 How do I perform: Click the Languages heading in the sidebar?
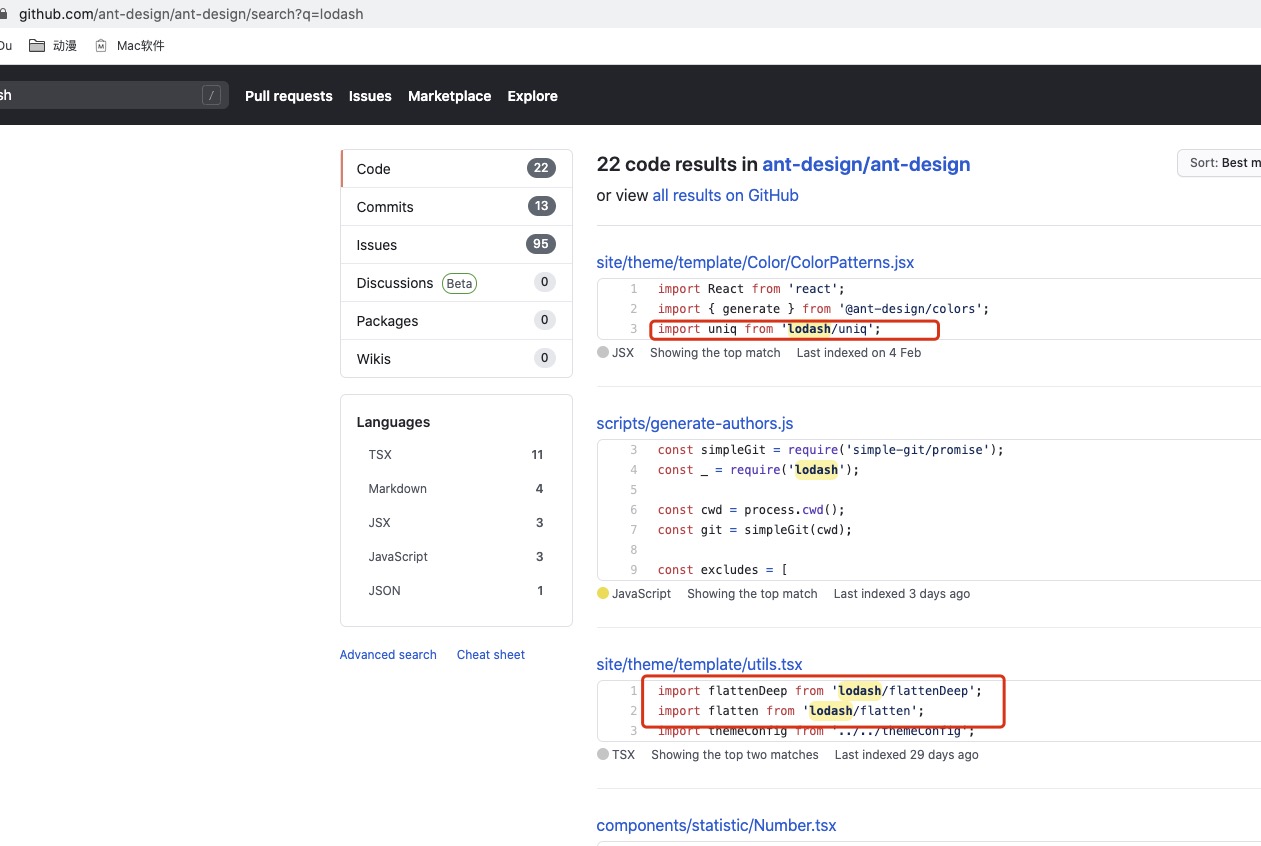[393, 422]
